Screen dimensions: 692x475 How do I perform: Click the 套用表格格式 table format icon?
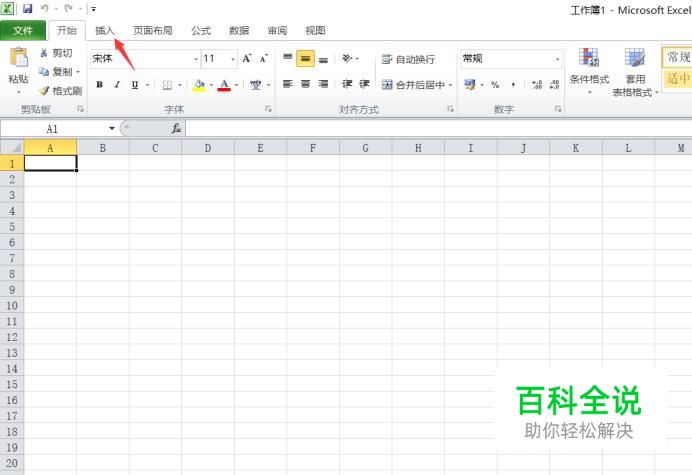click(x=635, y=58)
